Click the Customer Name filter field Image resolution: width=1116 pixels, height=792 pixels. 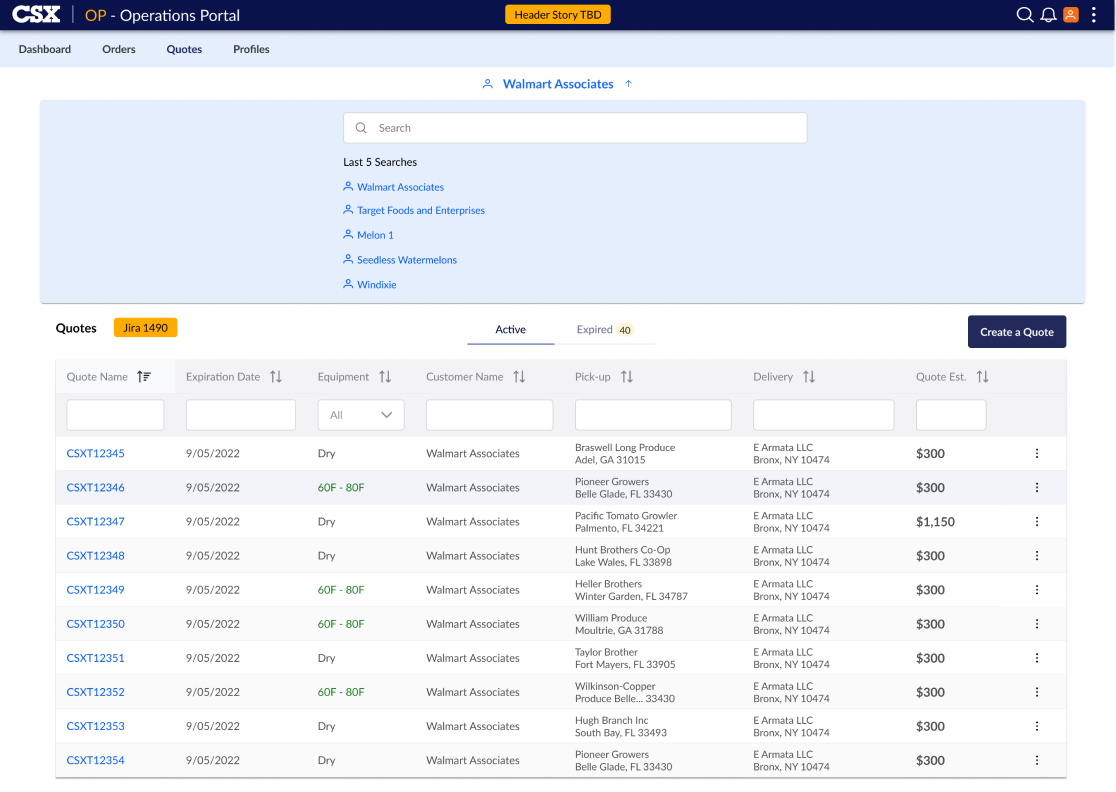coord(490,415)
